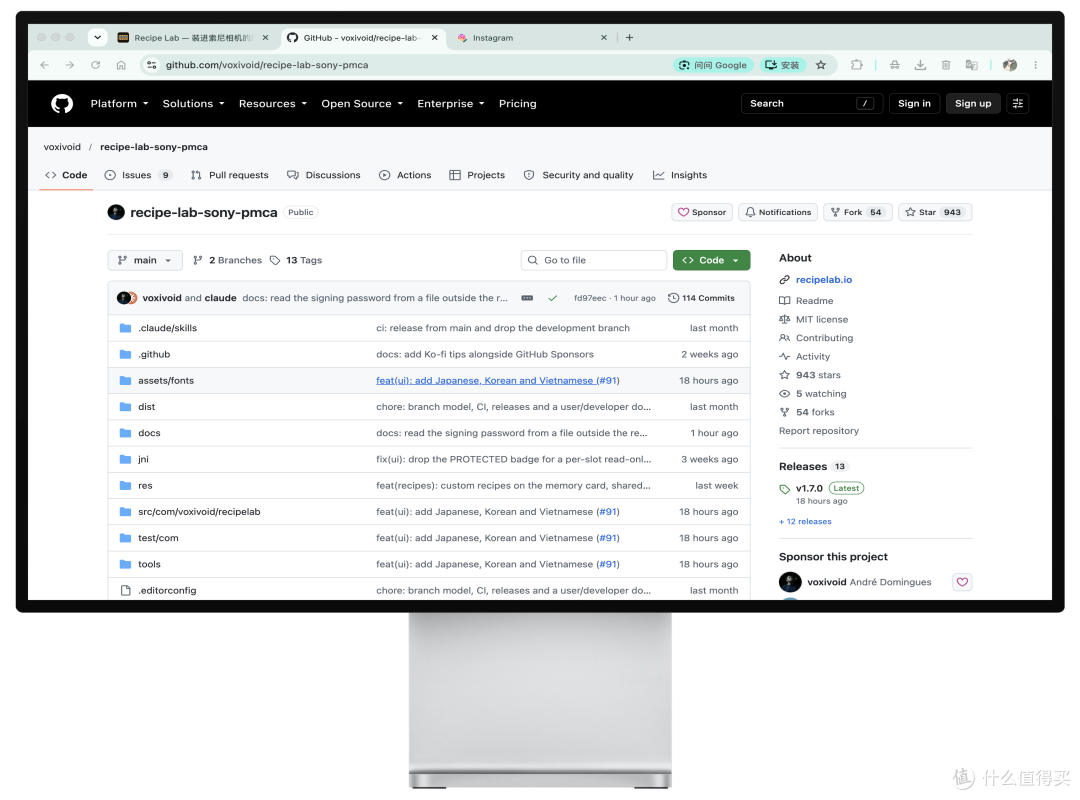This screenshot has height=800, width=1080.
Task: Expand the Resources dropdown
Action: [x=273, y=103]
